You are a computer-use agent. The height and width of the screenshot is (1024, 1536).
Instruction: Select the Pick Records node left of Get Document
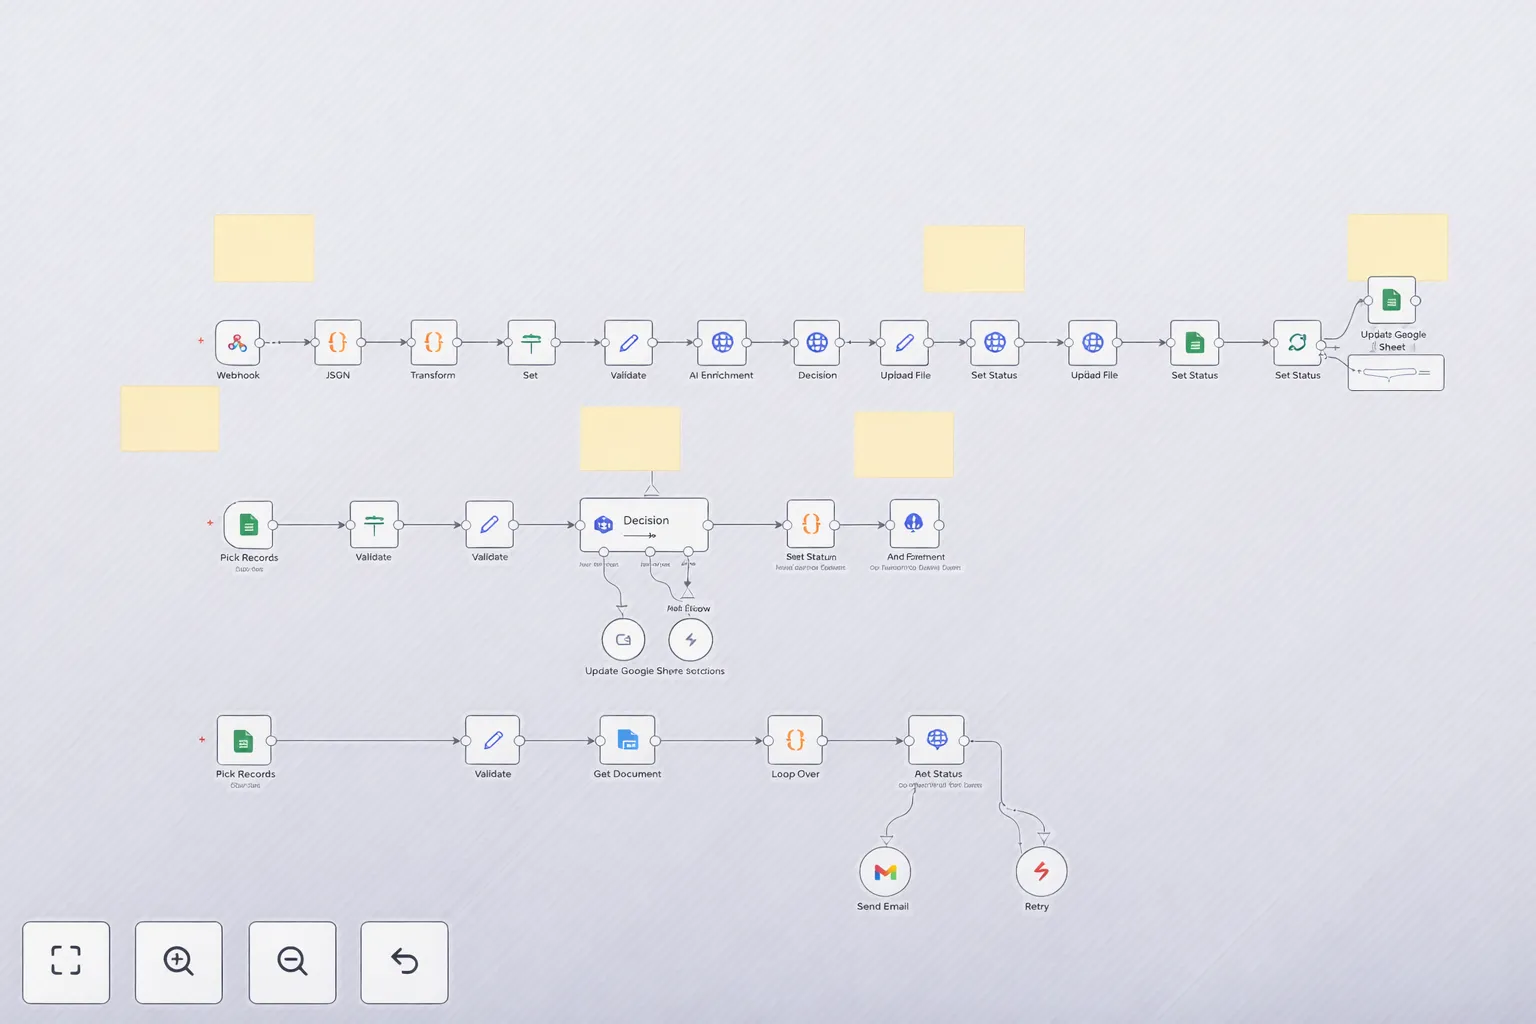pos(244,740)
